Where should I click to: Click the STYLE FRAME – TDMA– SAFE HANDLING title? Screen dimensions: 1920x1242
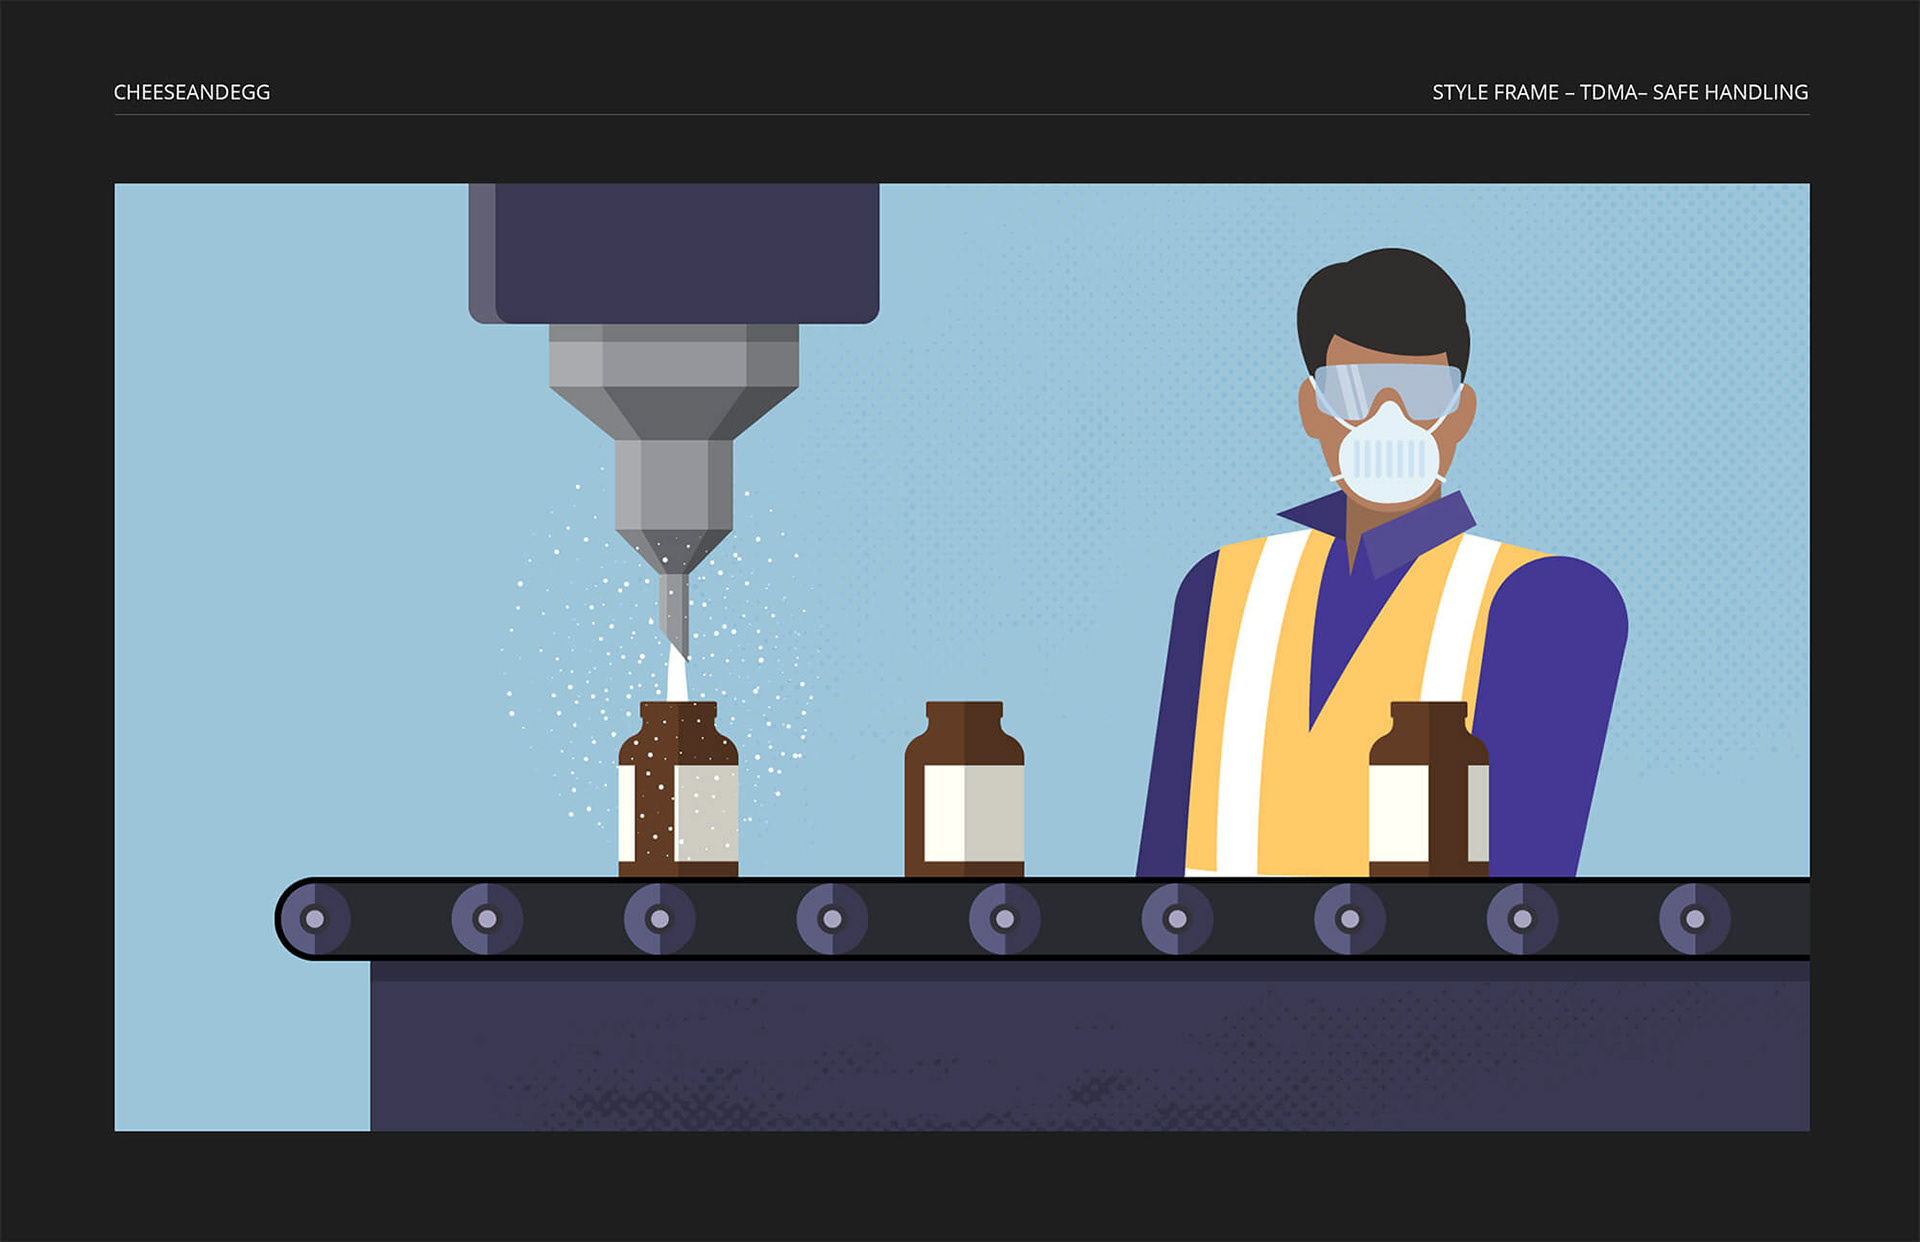1620,92
